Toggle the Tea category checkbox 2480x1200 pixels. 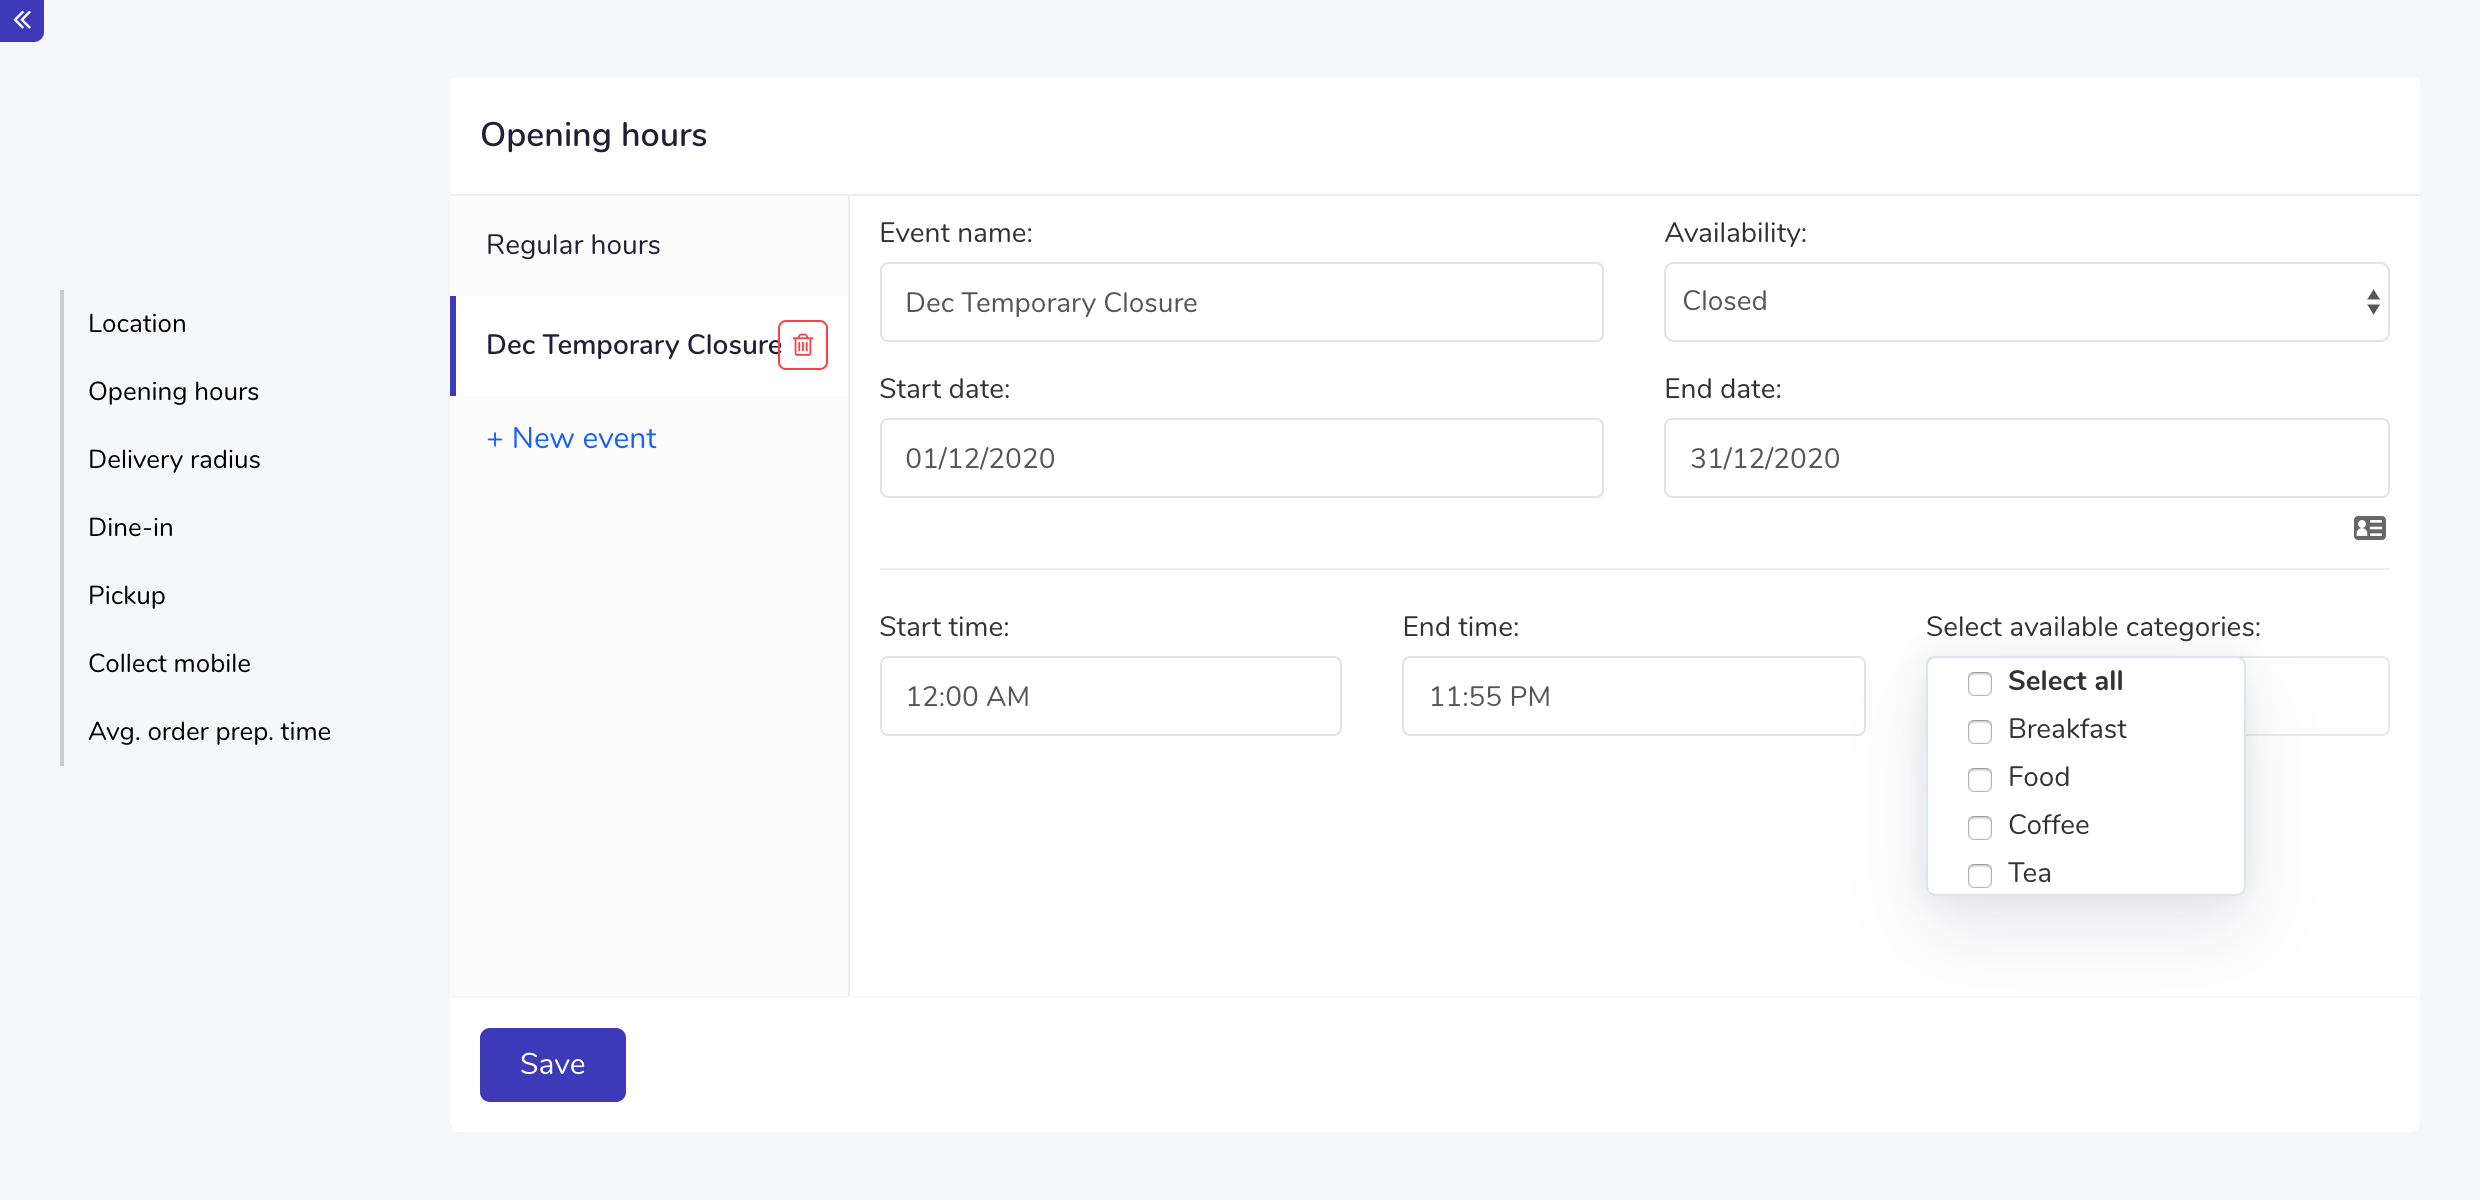tap(1979, 875)
